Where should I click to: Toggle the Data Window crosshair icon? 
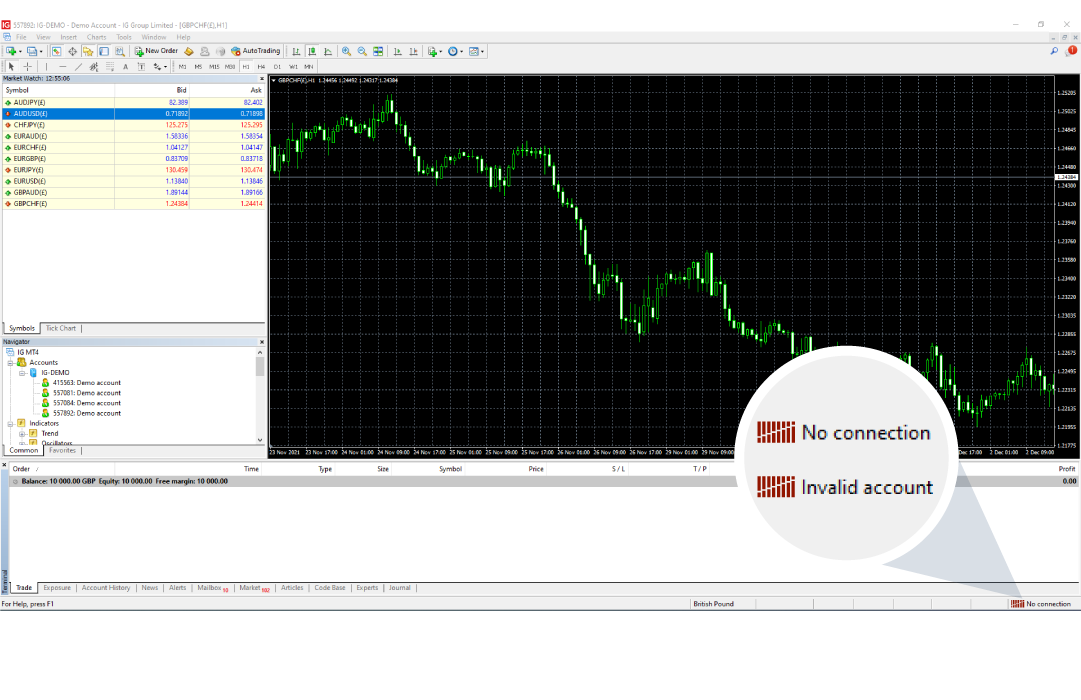coord(72,51)
